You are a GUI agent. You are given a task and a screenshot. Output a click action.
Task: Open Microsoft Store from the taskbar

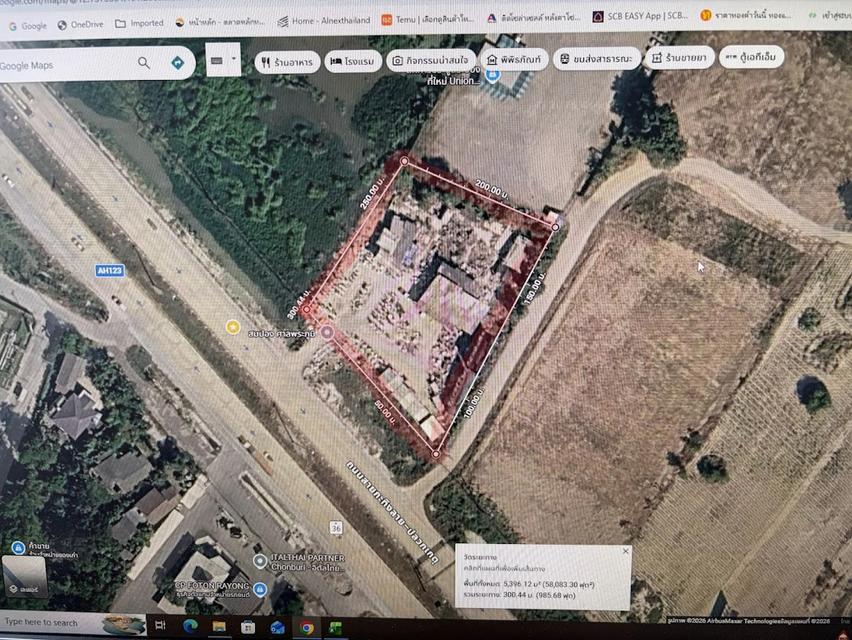click(248, 627)
